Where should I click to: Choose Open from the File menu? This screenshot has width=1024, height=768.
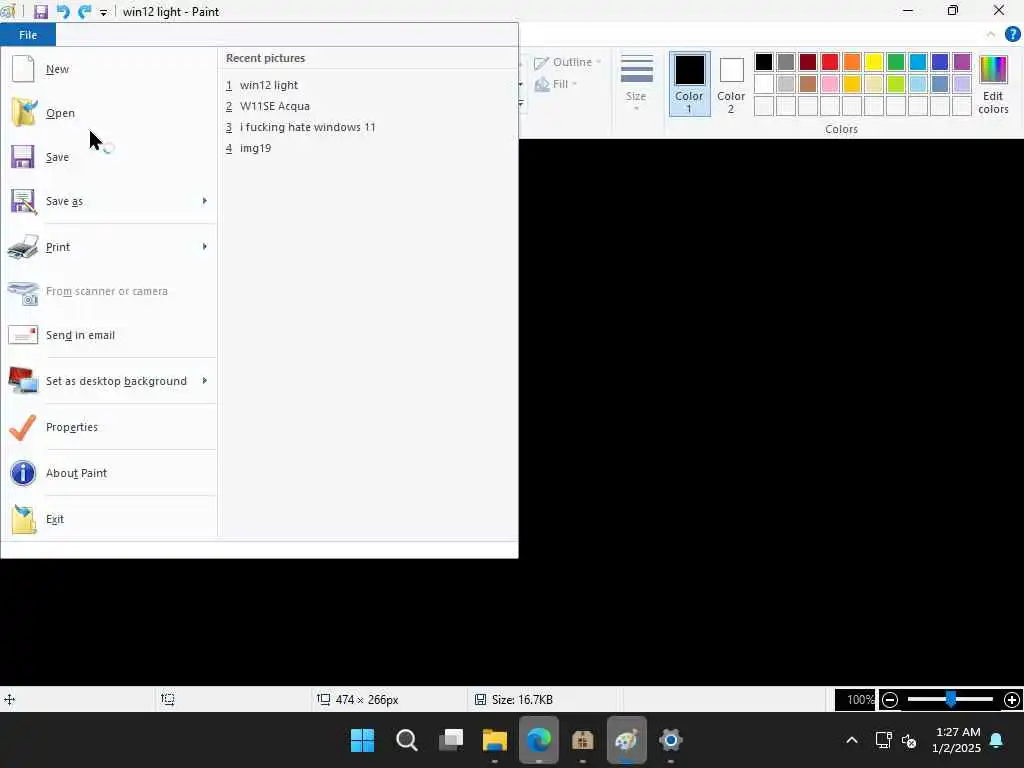[109, 112]
